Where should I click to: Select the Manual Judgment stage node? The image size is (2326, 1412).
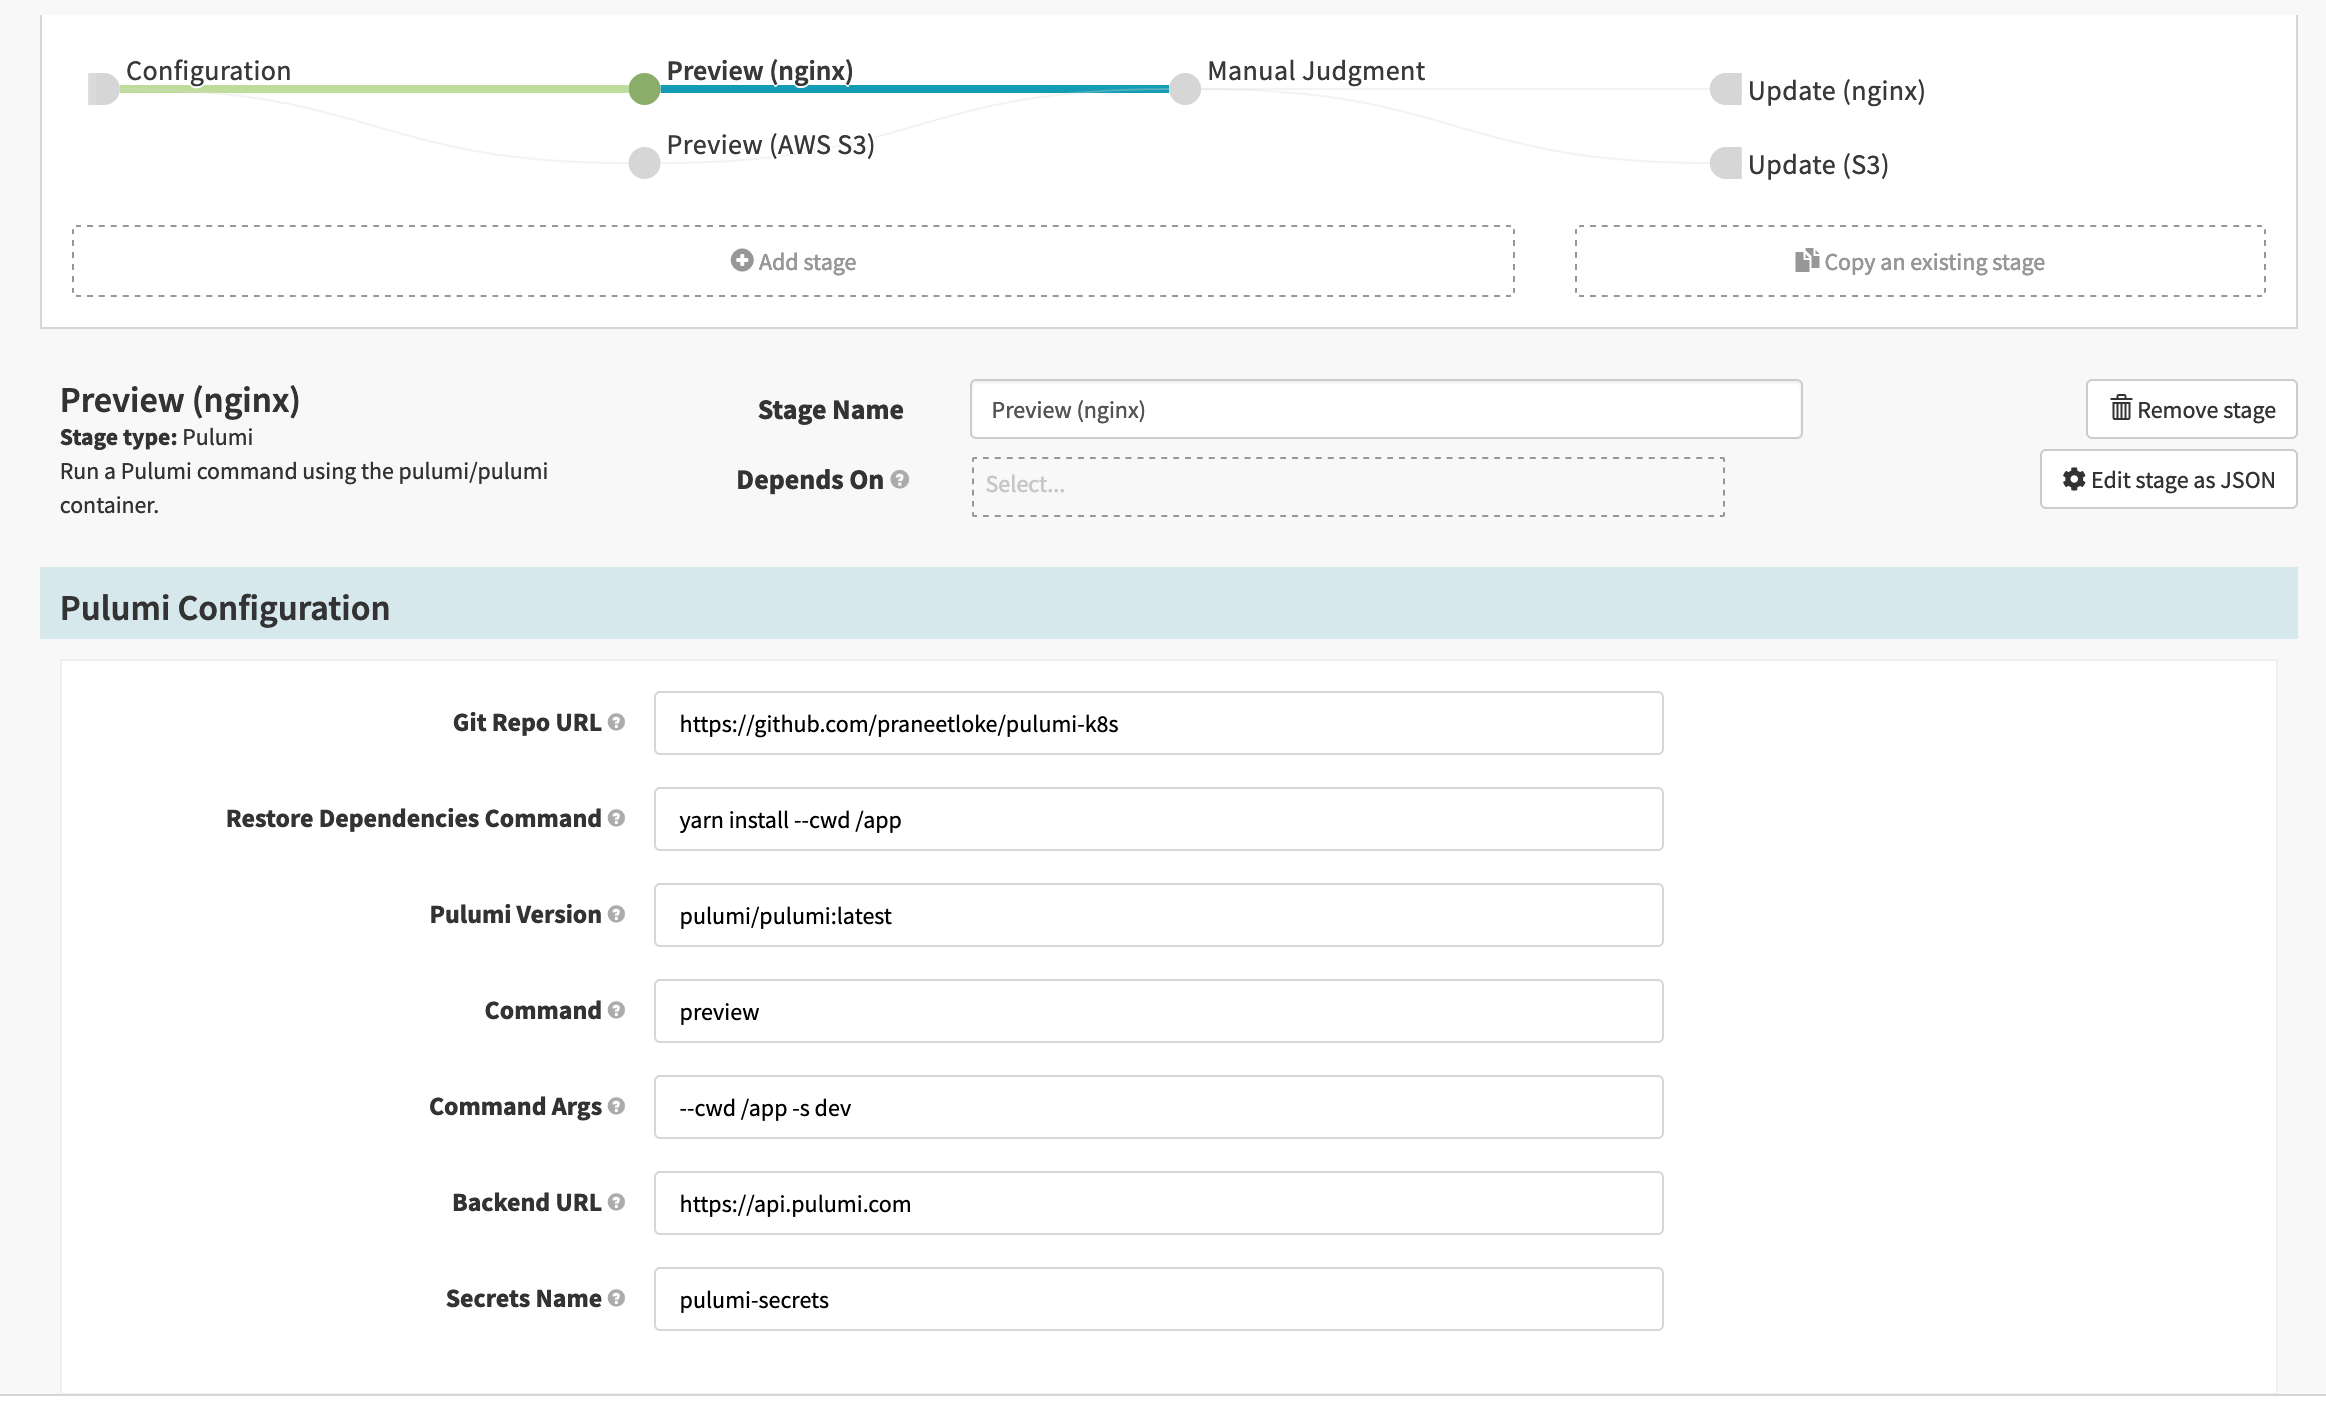1185,89
